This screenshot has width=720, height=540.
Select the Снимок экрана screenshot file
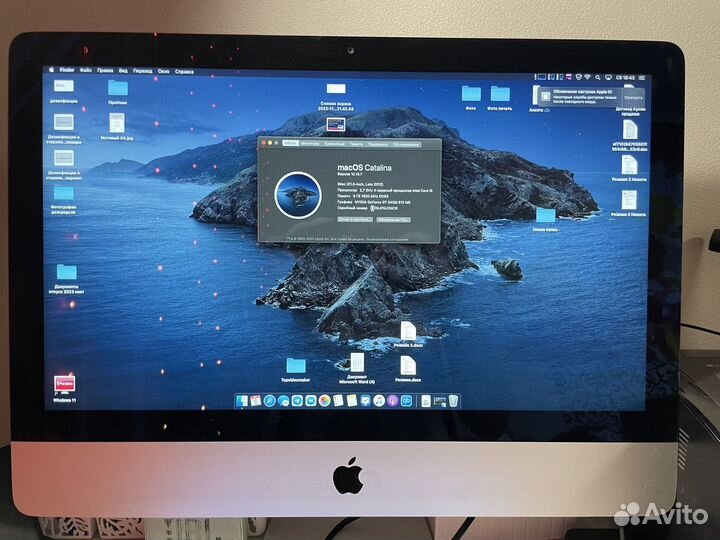336,89
